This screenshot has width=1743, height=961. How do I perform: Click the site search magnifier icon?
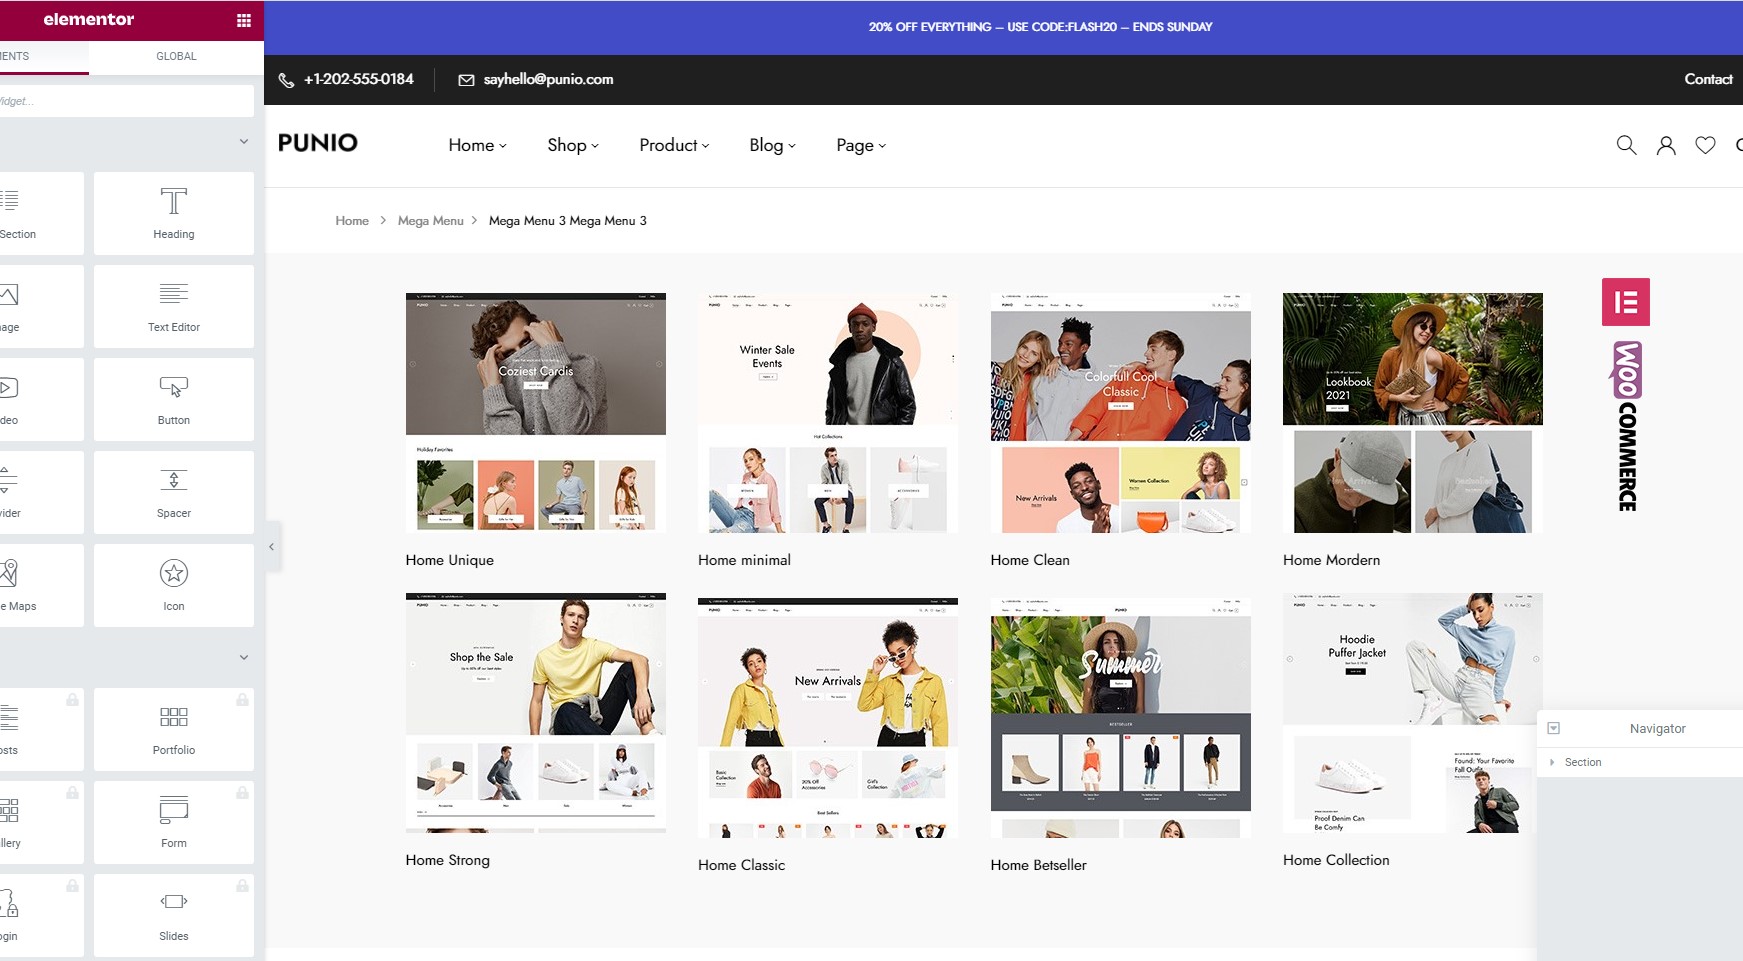1626,145
